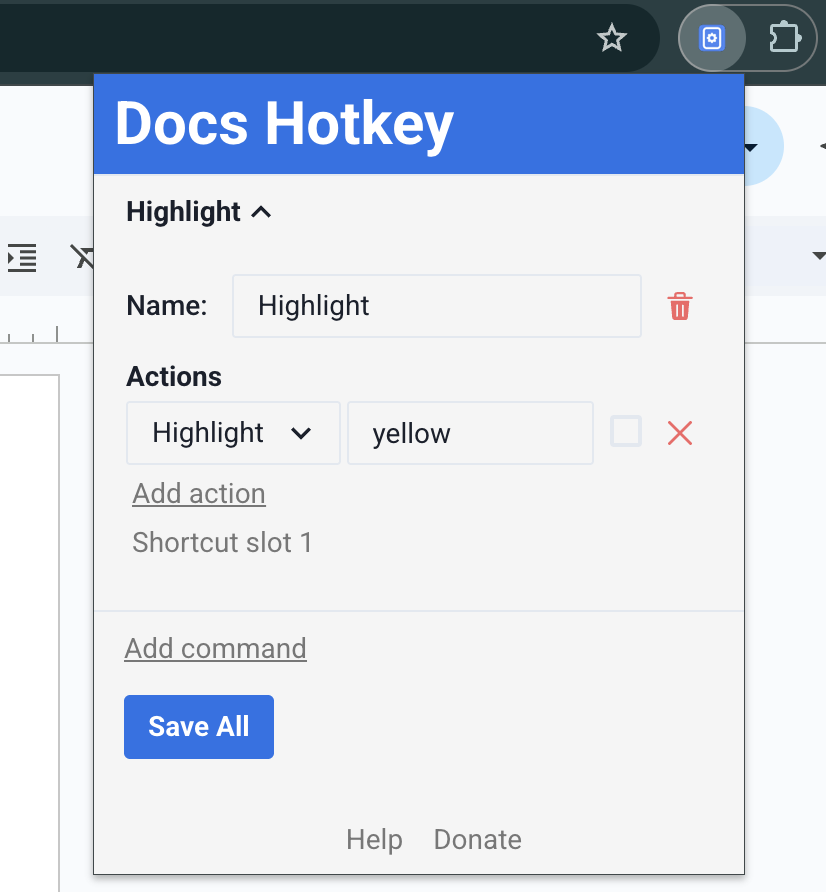Open the browser Extensions puzzle icon
Image resolution: width=826 pixels, height=892 pixels.
785,38
